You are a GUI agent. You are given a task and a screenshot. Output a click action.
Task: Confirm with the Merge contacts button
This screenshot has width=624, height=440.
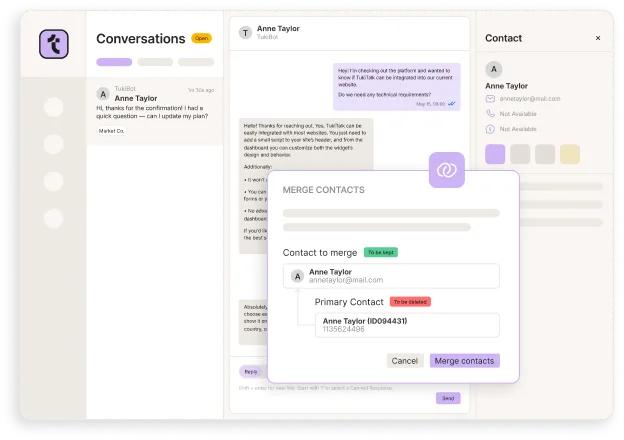click(x=464, y=360)
